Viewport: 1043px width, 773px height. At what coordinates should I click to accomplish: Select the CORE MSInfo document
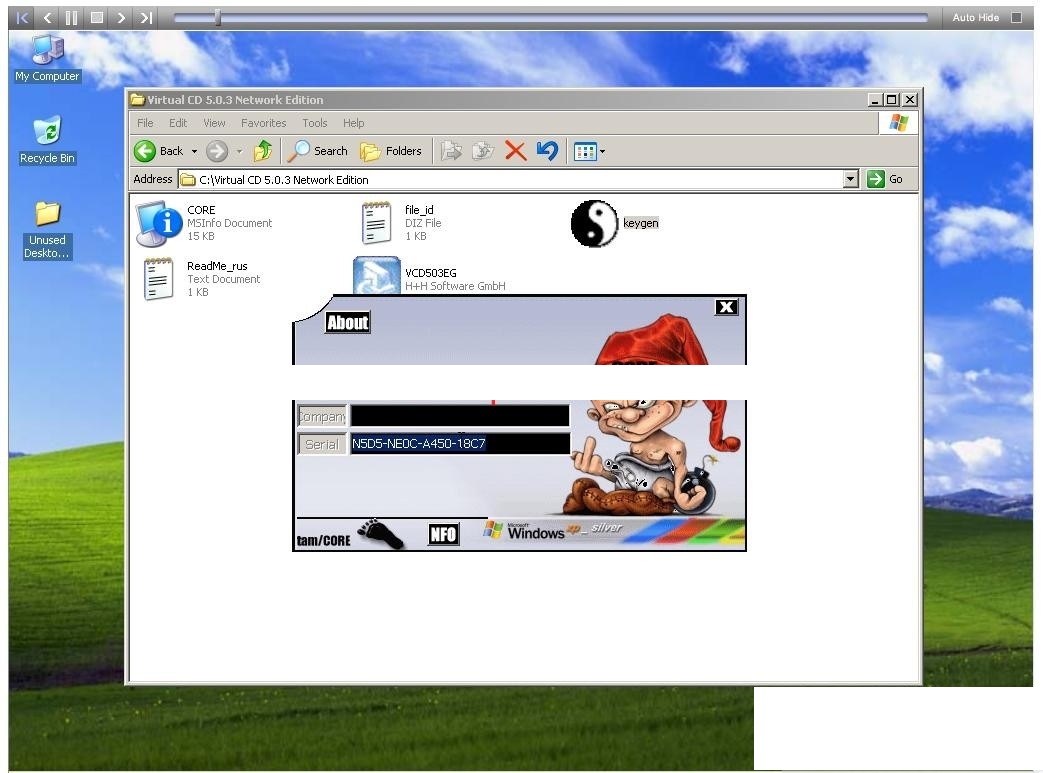[204, 224]
